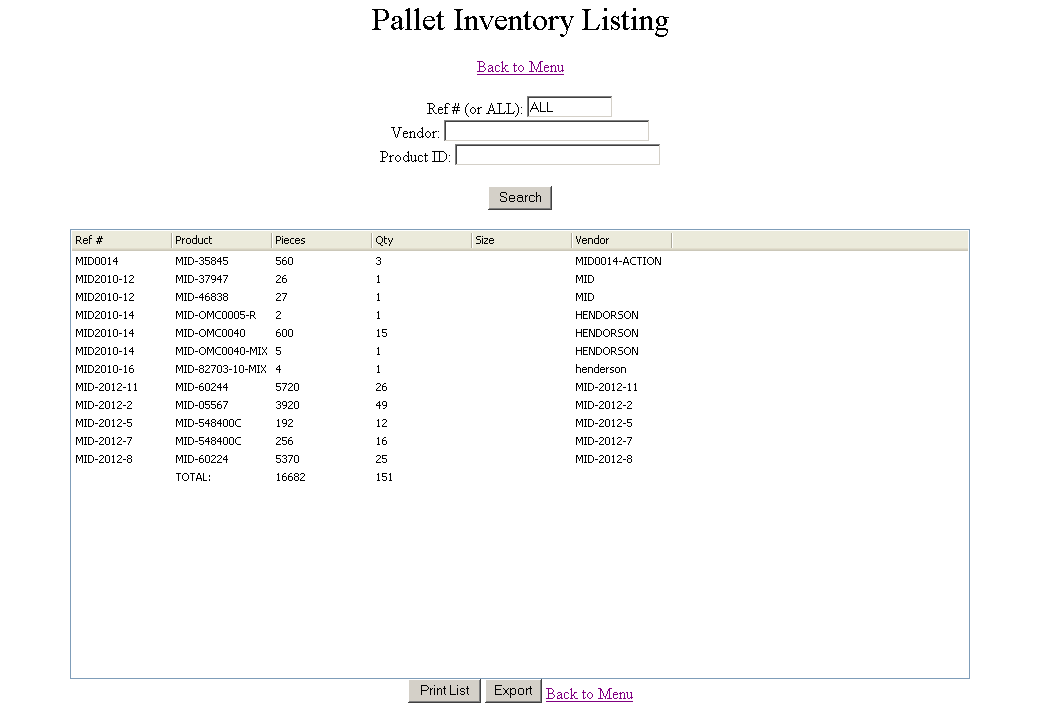
Task: Click the Print List button
Action: pyautogui.click(x=444, y=691)
